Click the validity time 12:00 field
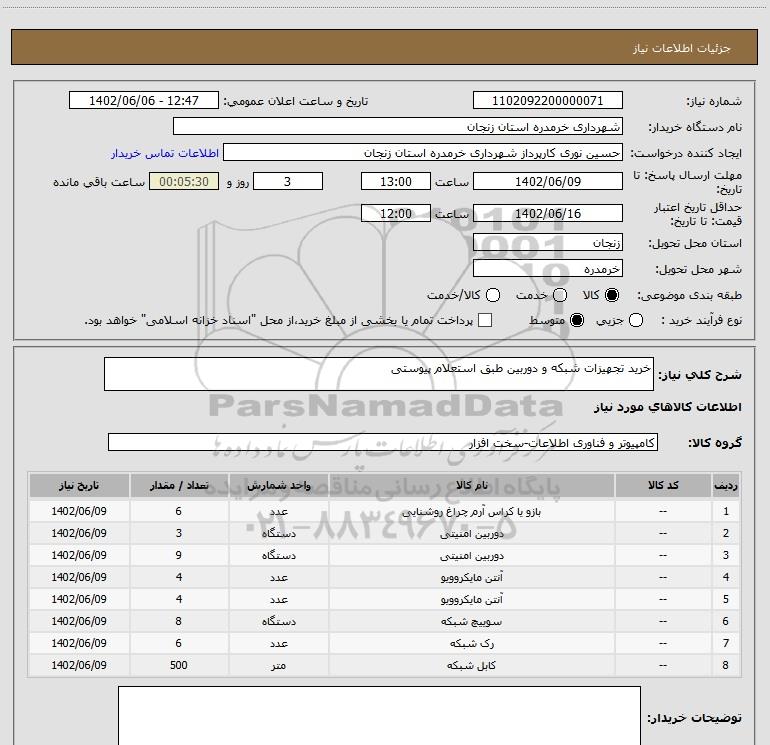The image size is (770, 745). [396, 213]
